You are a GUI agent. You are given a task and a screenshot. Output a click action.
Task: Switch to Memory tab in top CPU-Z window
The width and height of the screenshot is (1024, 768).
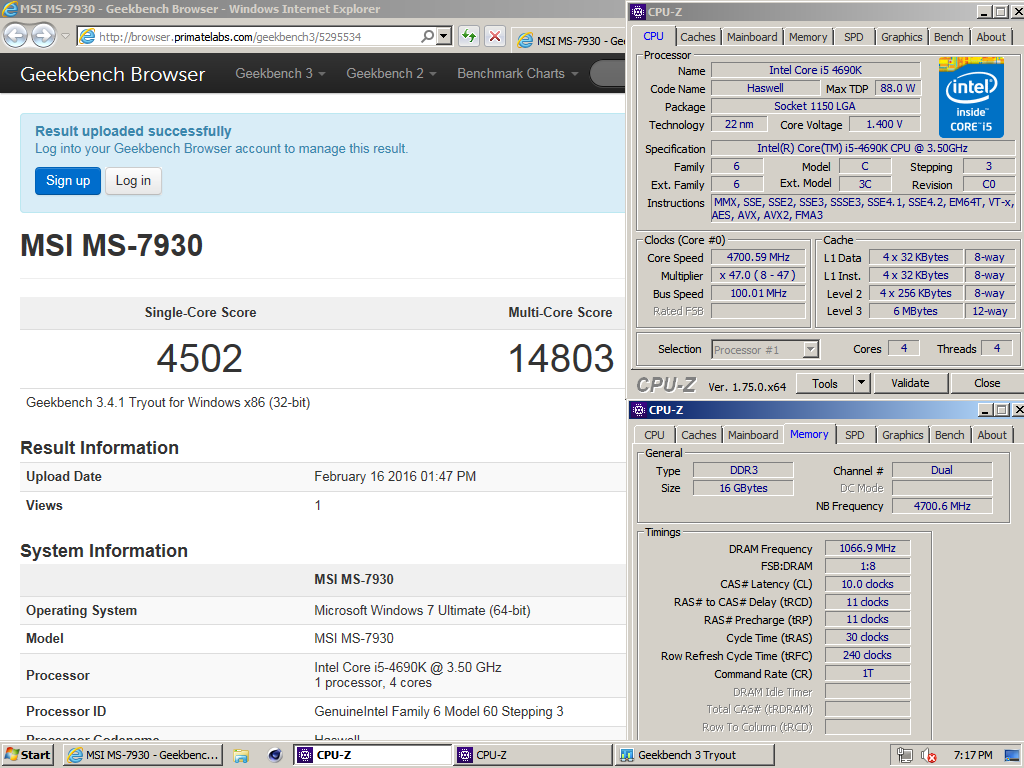[808, 37]
